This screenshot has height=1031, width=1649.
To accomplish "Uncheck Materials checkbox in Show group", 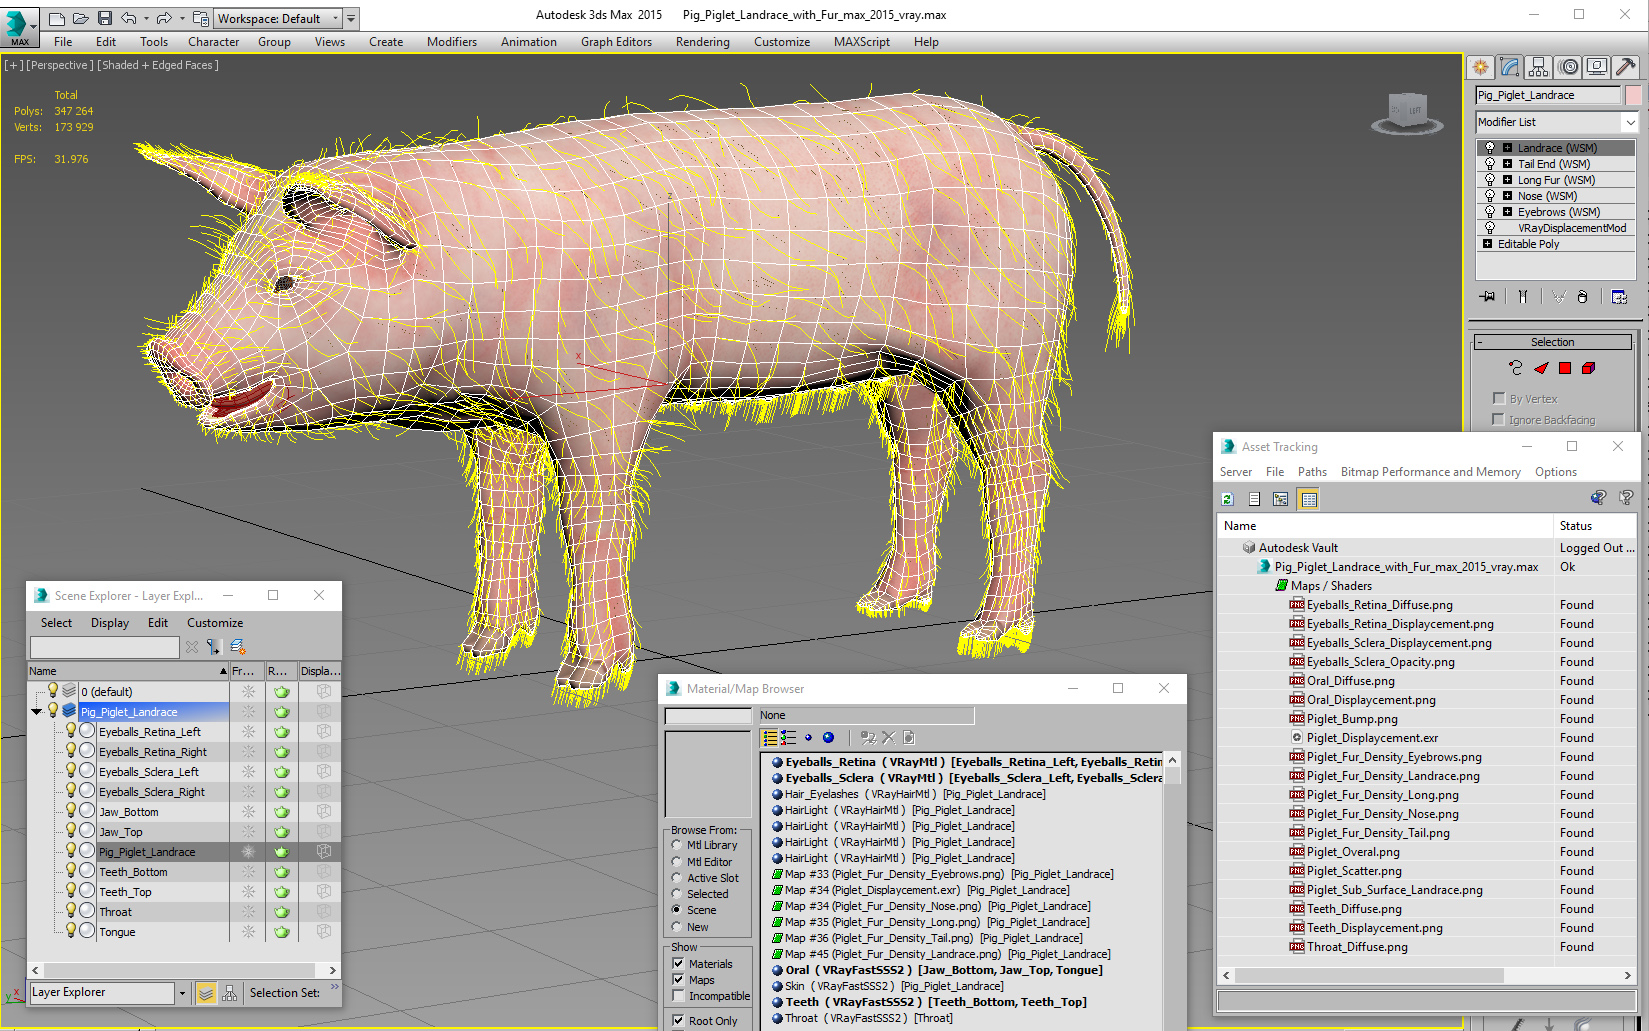I will pyautogui.click(x=679, y=964).
